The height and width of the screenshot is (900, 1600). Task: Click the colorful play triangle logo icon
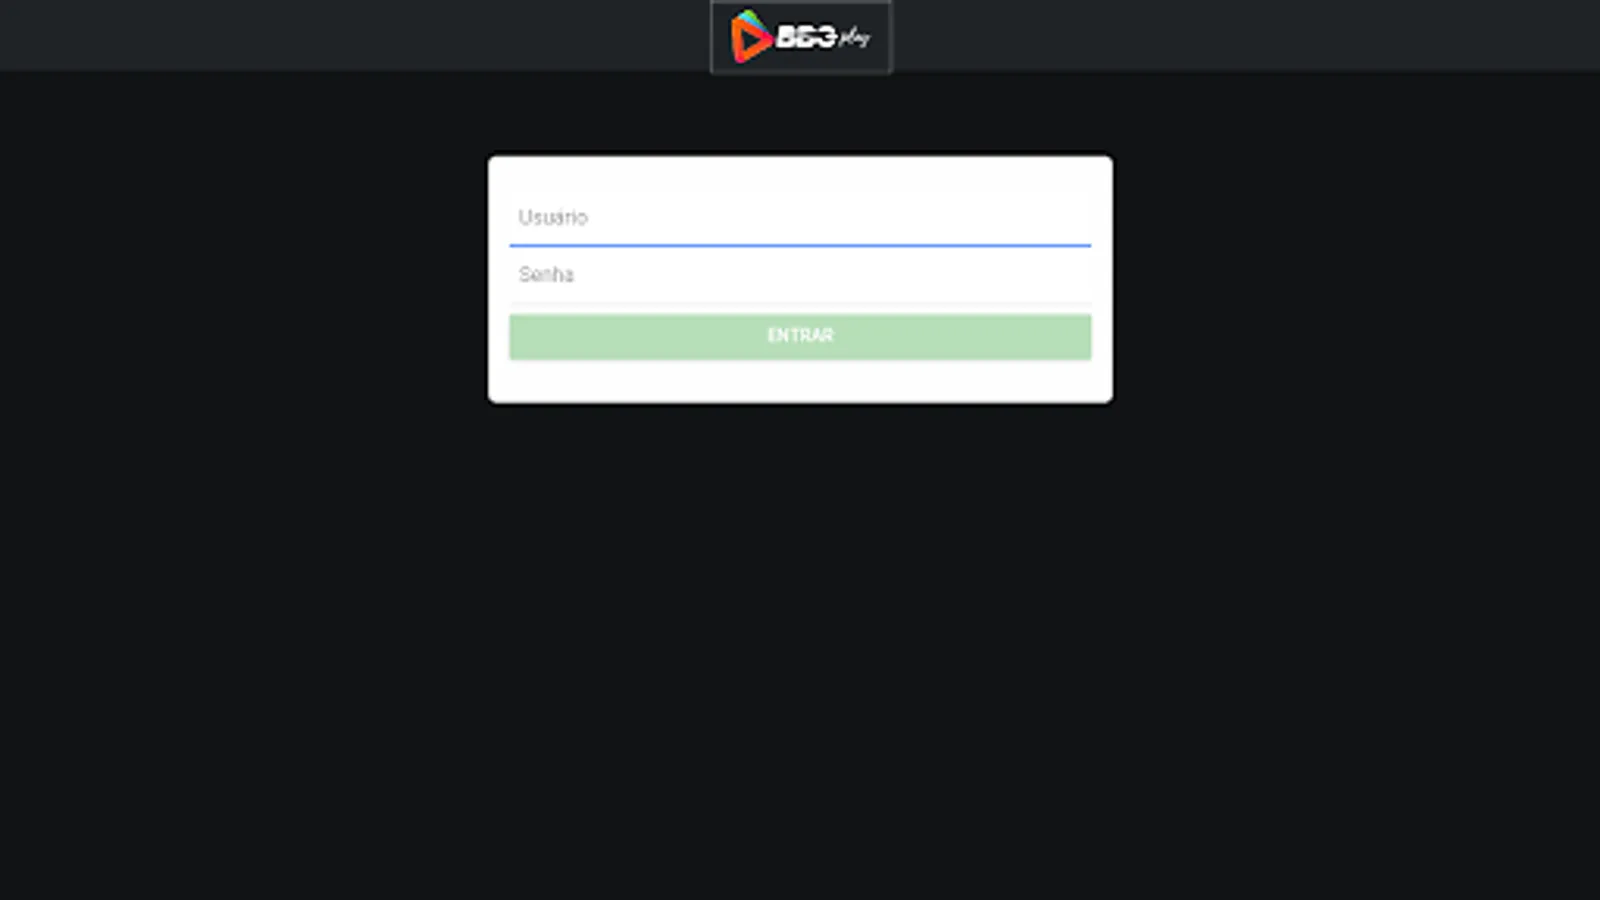(750, 37)
